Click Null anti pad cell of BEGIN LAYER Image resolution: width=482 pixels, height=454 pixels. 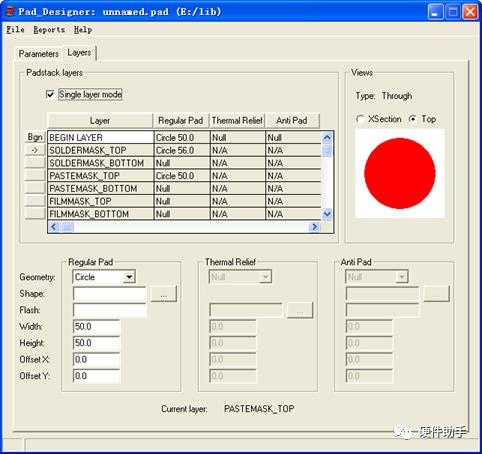[293, 138]
